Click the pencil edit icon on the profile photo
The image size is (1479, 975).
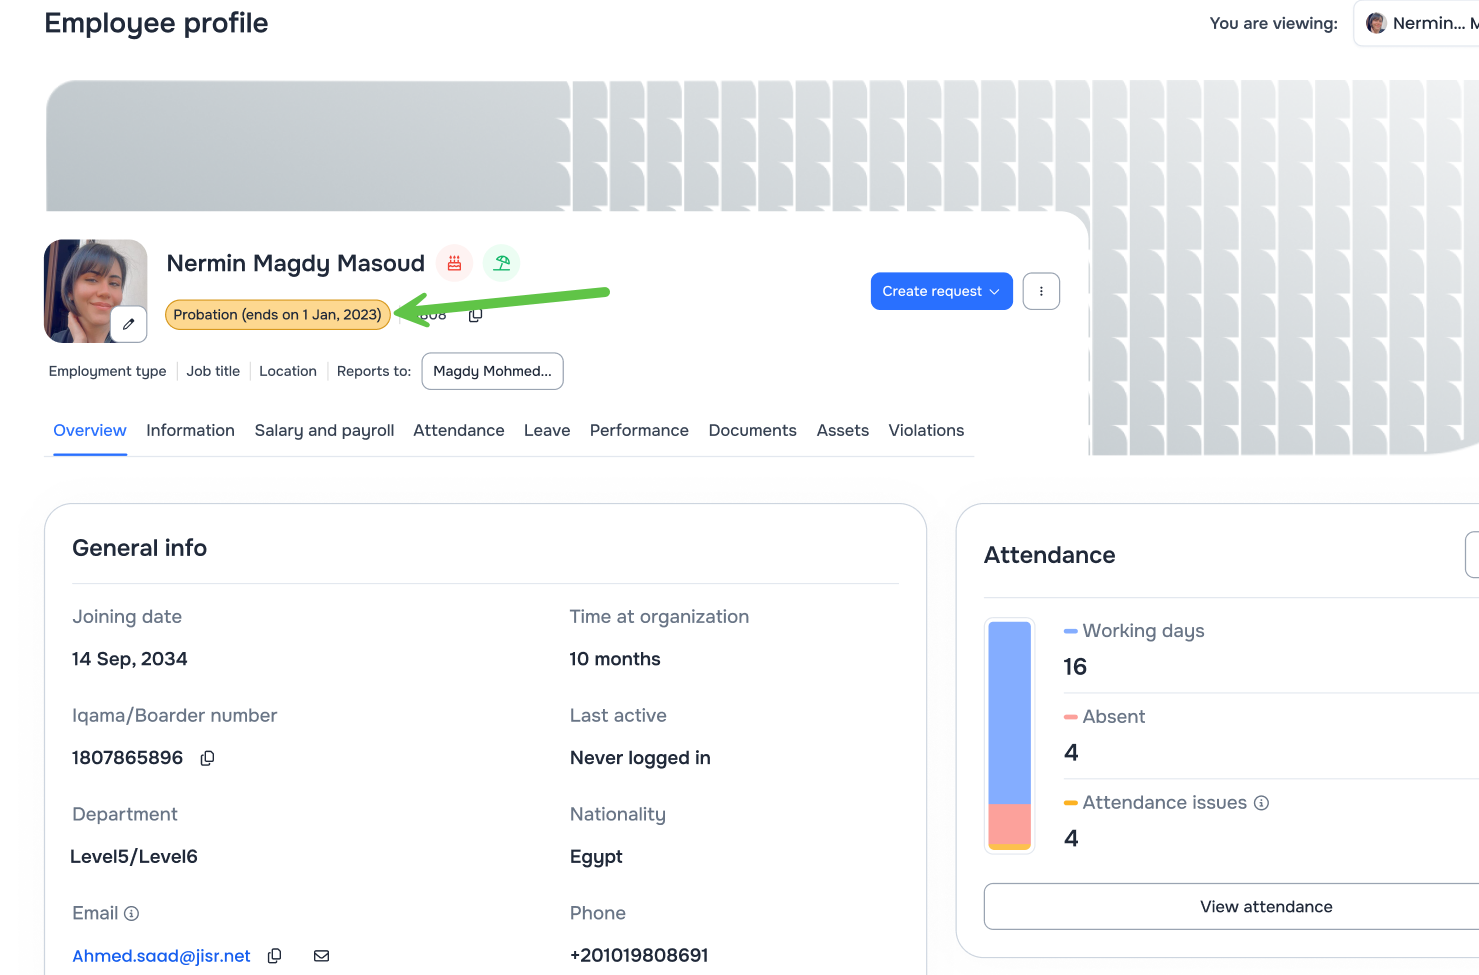[x=129, y=323]
